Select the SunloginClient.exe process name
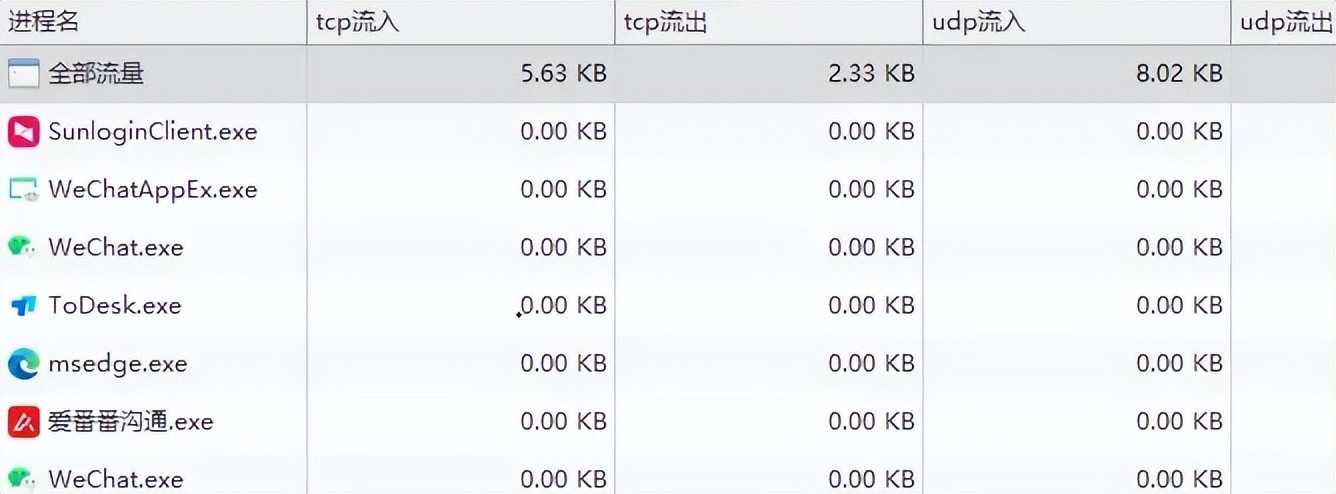 [x=153, y=131]
